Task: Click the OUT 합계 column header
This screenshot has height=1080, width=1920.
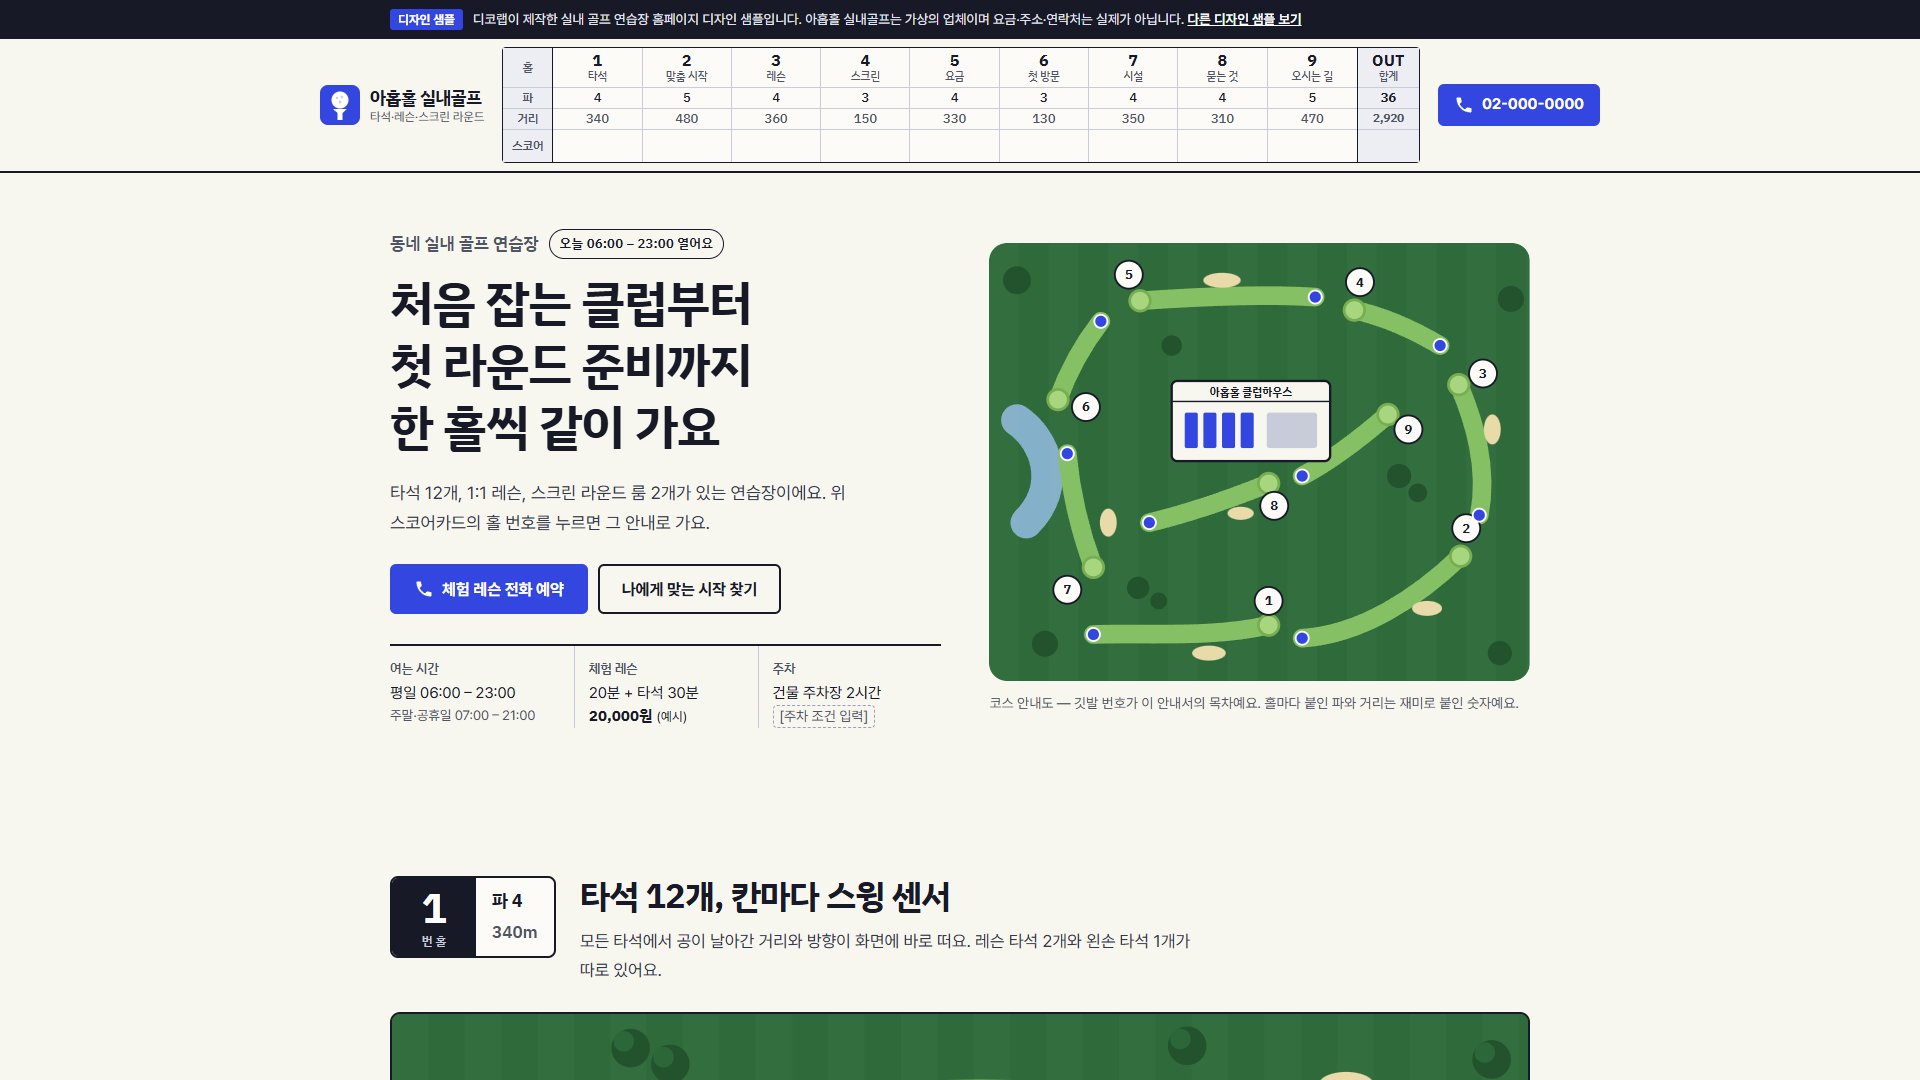Action: coord(1388,67)
